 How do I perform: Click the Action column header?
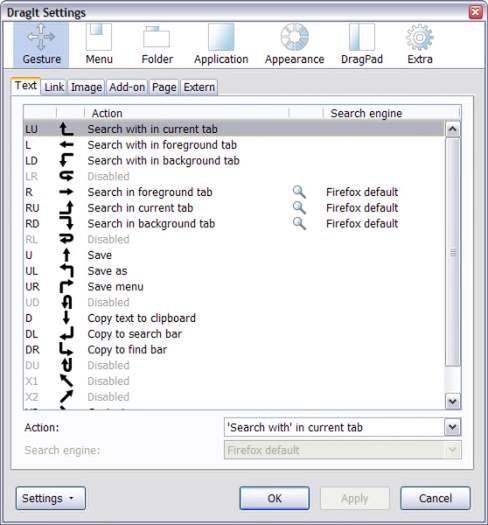[187, 113]
